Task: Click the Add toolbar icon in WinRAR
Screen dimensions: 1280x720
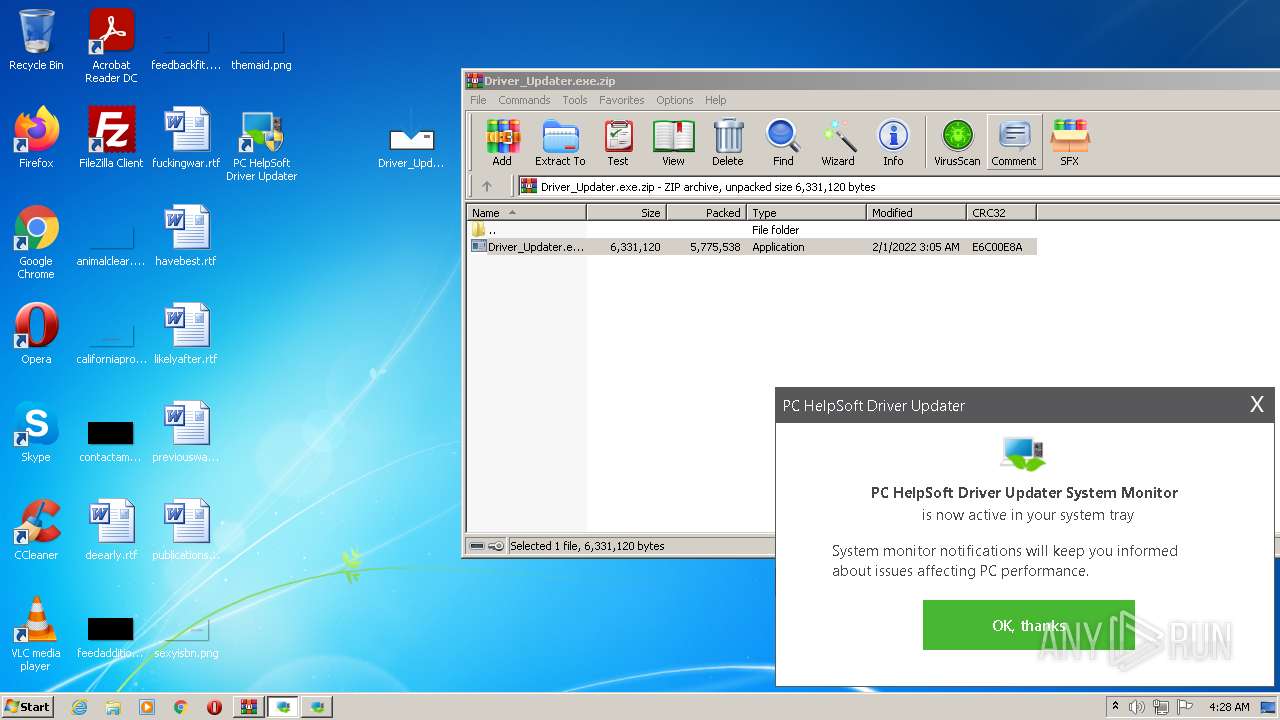Action: (x=502, y=142)
